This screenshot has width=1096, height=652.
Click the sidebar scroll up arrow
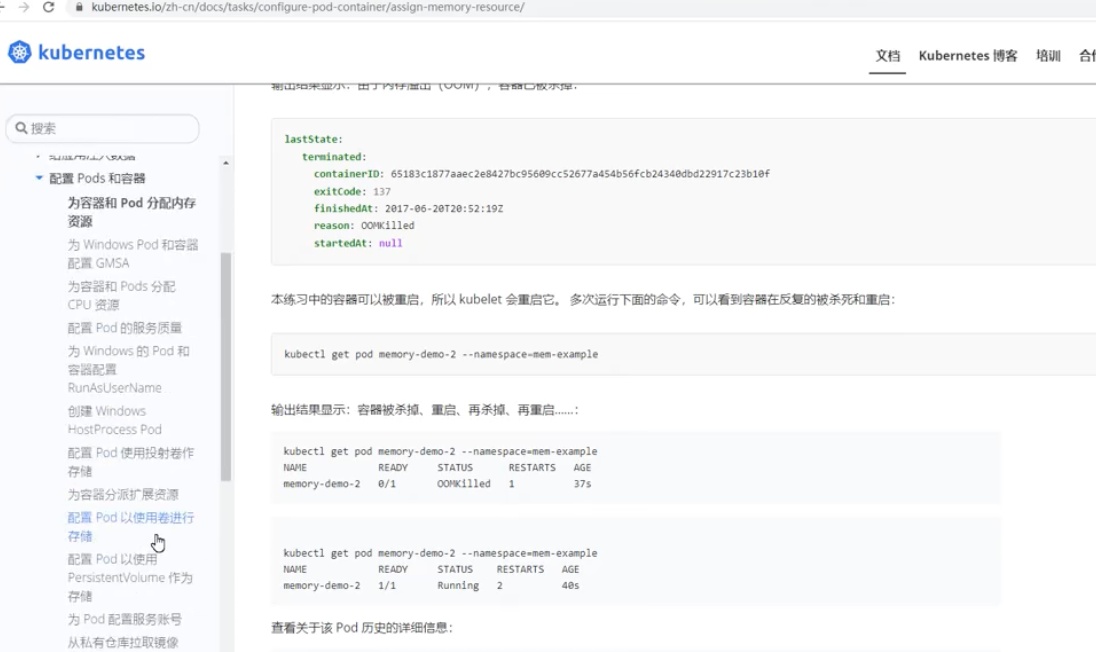[x=226, y=163]
